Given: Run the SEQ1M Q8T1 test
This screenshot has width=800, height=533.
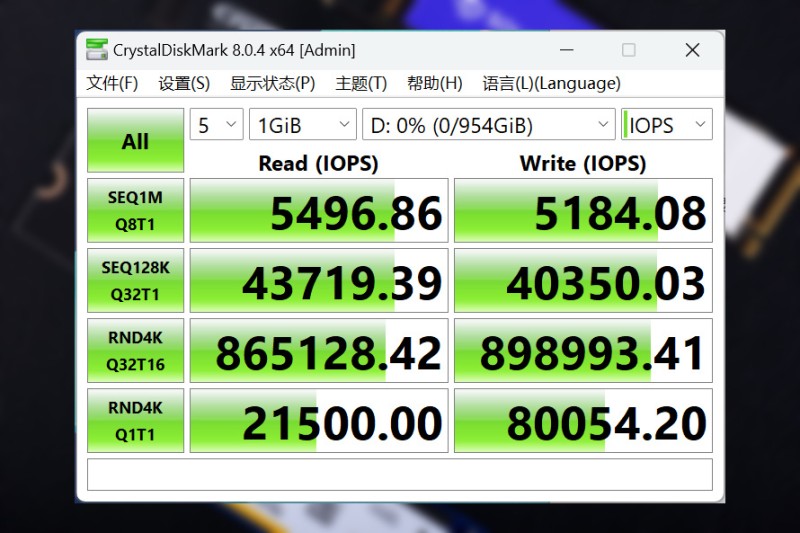Looking at the screenshot, I should click(135, 210).
